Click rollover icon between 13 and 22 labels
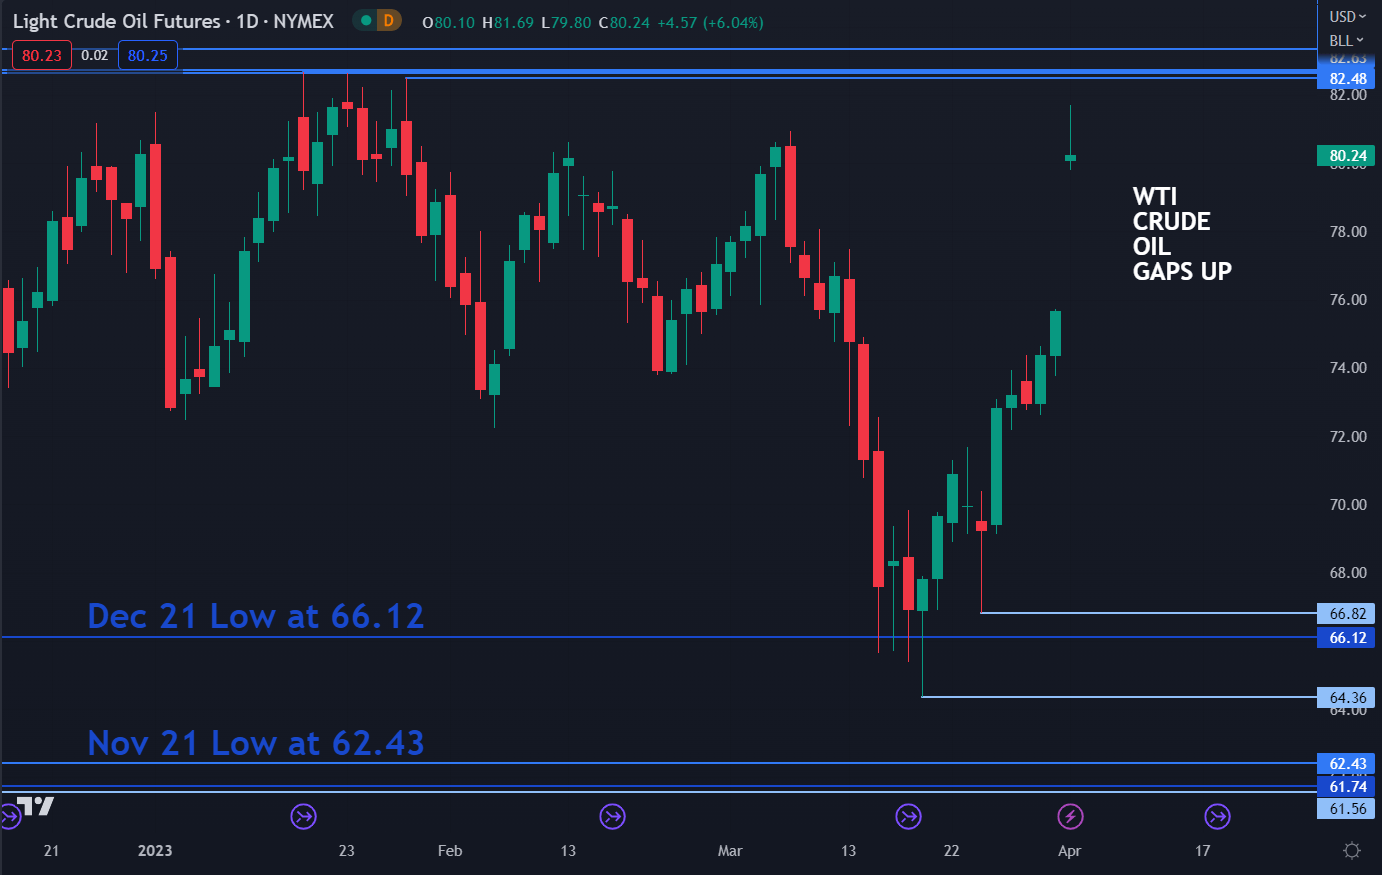Image resolution: width=1382 pixels, height=875 pixels. click(x=908, y=817)
